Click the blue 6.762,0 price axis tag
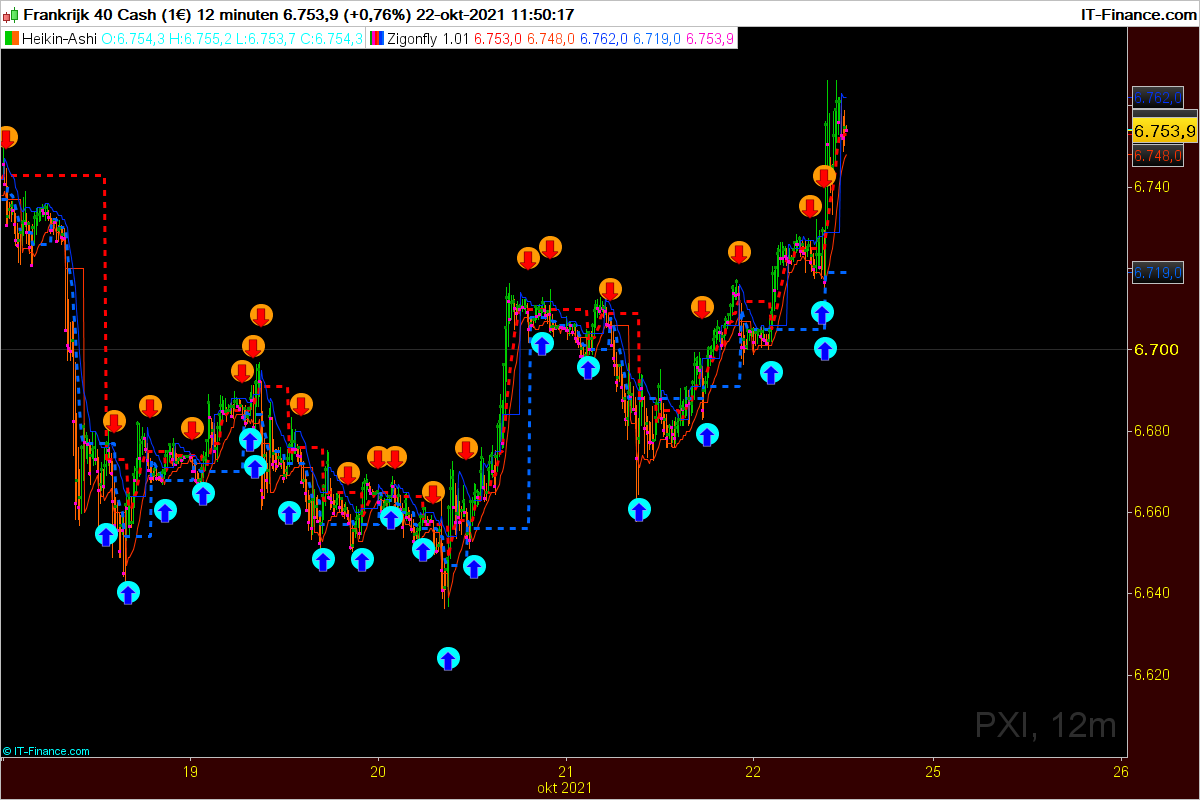The width and height of the screenshot is (1200, 800). pyautogui.click(x=1157, y=97)
